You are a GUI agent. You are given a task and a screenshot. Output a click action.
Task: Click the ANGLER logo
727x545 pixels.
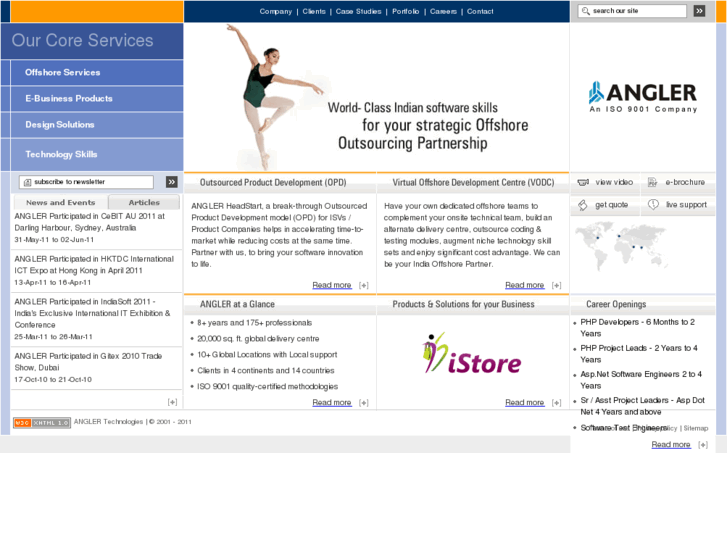pyautogui.click(x=643, y=97)
